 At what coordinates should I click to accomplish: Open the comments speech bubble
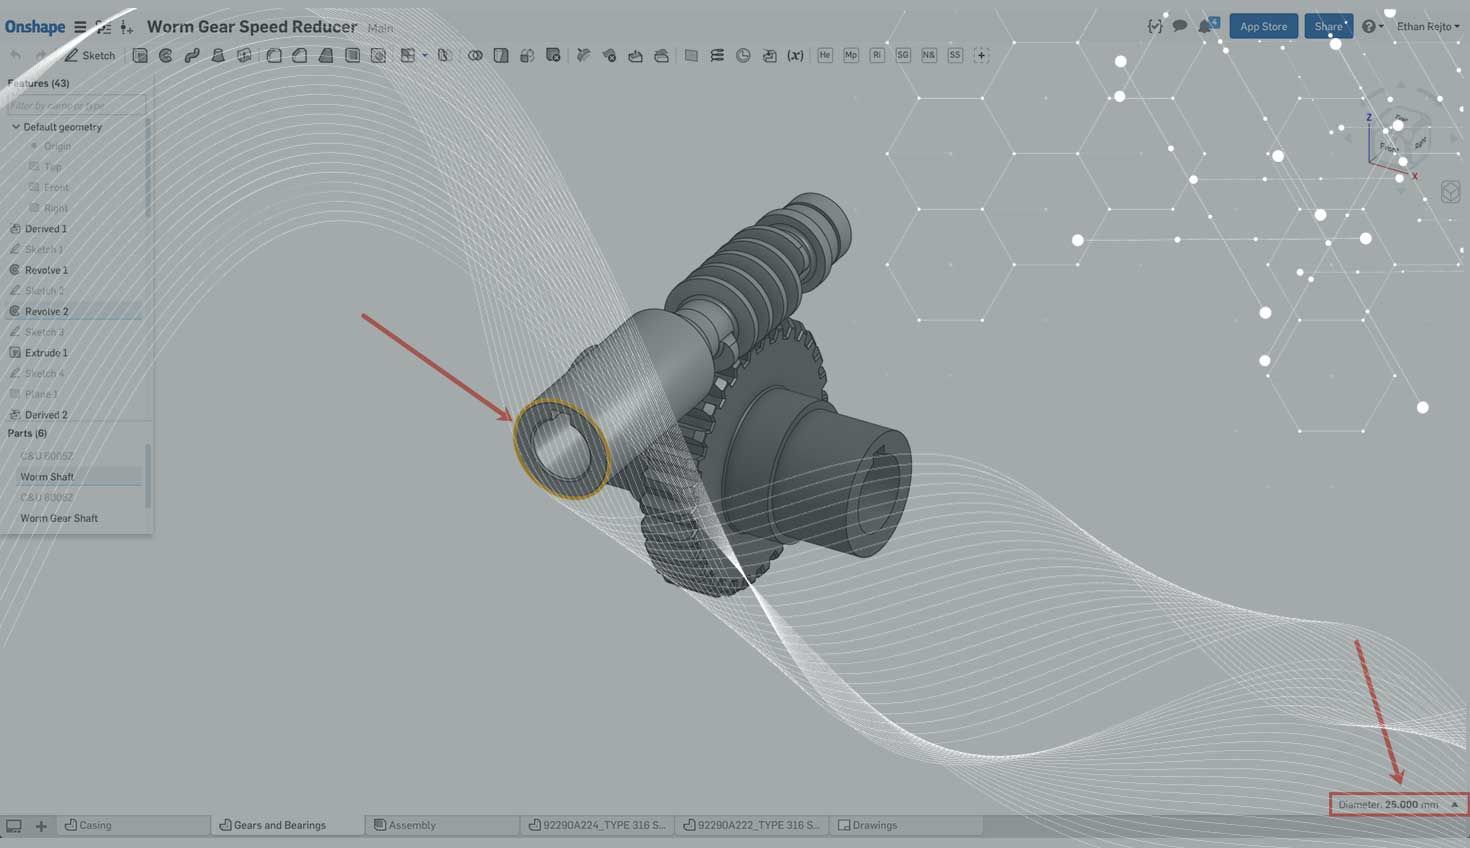1180,26
